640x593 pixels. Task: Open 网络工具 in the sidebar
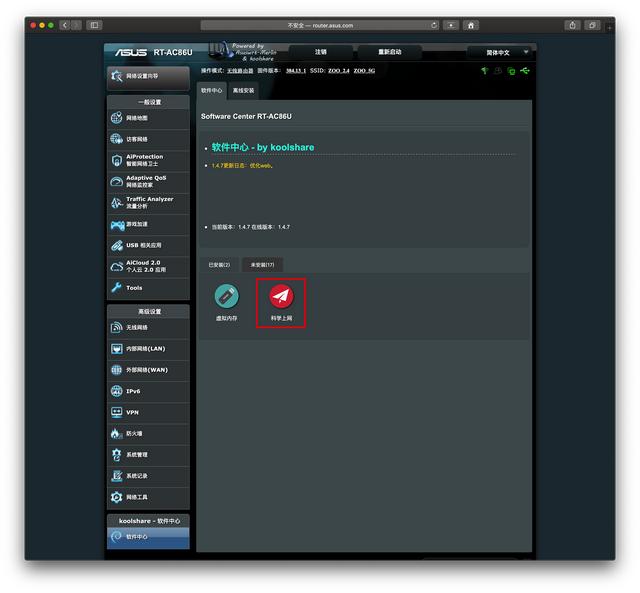tap(149, 497)
